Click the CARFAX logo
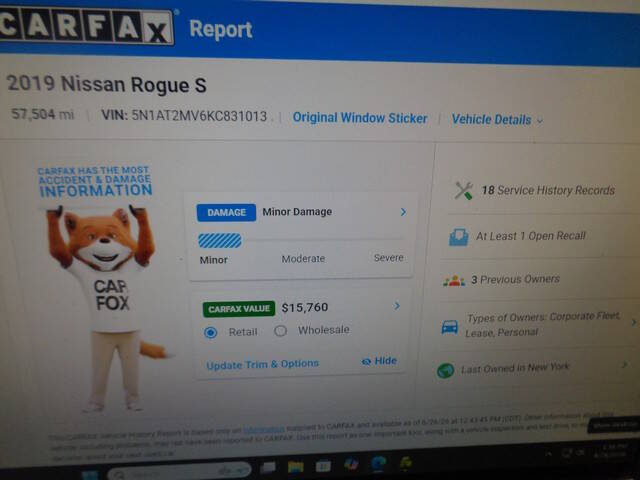The height and width of the screenshot is (480, 640). click(x=86, y=25)
